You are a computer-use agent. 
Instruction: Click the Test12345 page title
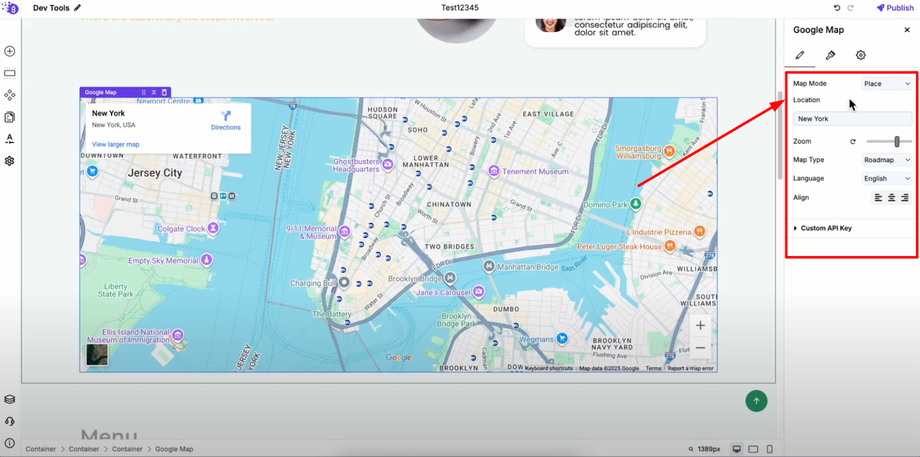(460, 8)
